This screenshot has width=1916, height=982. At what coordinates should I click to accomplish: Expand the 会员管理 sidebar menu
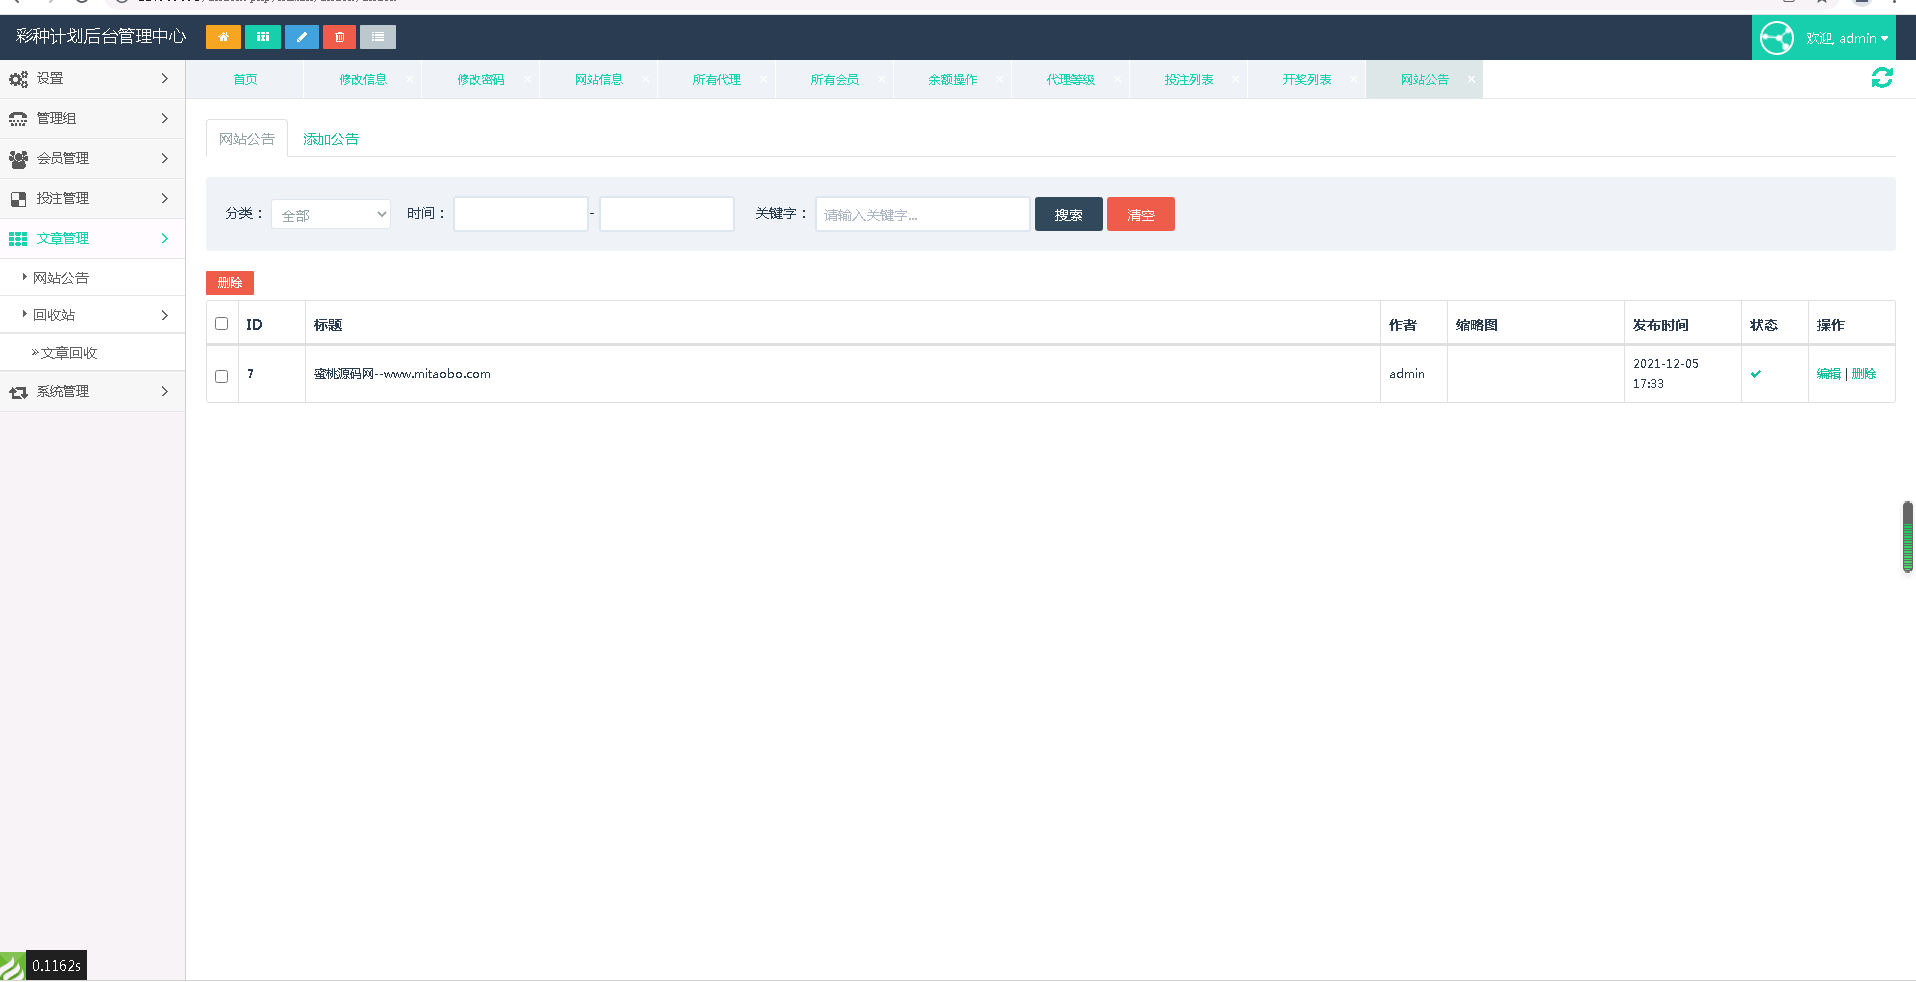click(92, 158)
